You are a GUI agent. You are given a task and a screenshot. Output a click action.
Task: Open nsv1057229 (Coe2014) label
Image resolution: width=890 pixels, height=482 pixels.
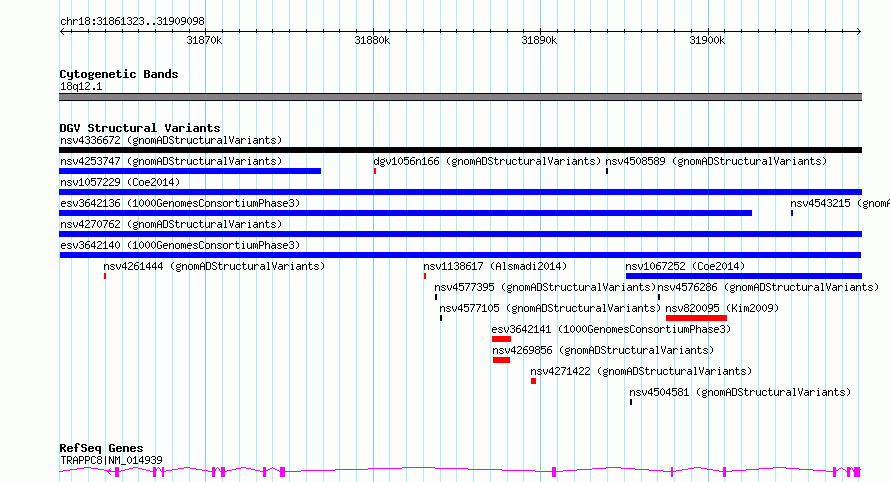120,182
